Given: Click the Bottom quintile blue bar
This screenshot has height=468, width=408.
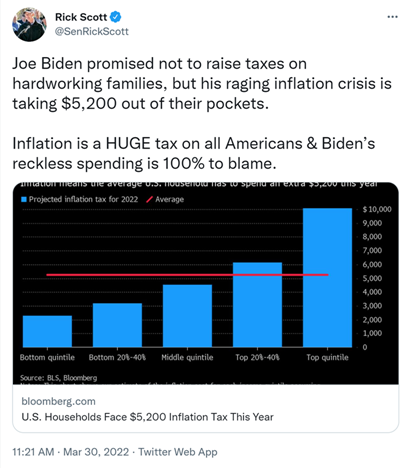Looking at the screenshot, I should pyautogui.click(x=47, y=331).
